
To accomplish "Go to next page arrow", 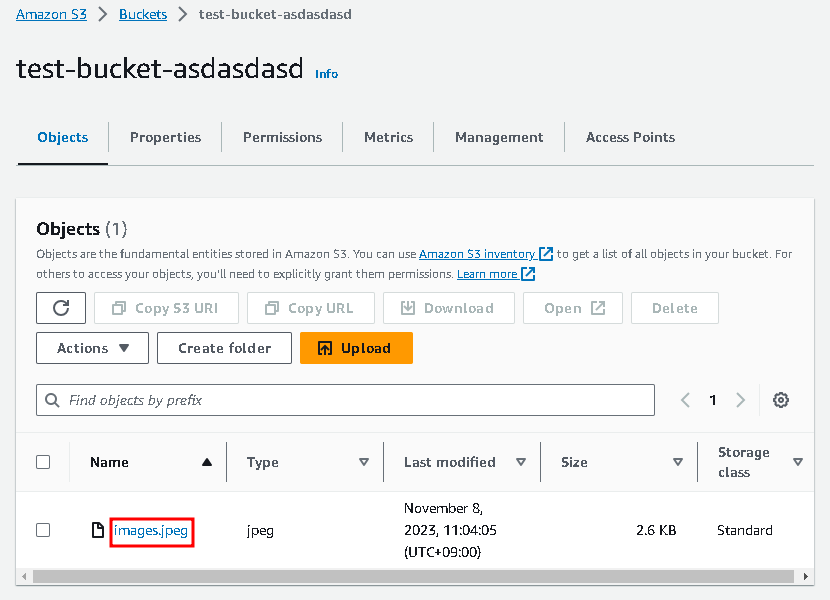I will point(741,400).
